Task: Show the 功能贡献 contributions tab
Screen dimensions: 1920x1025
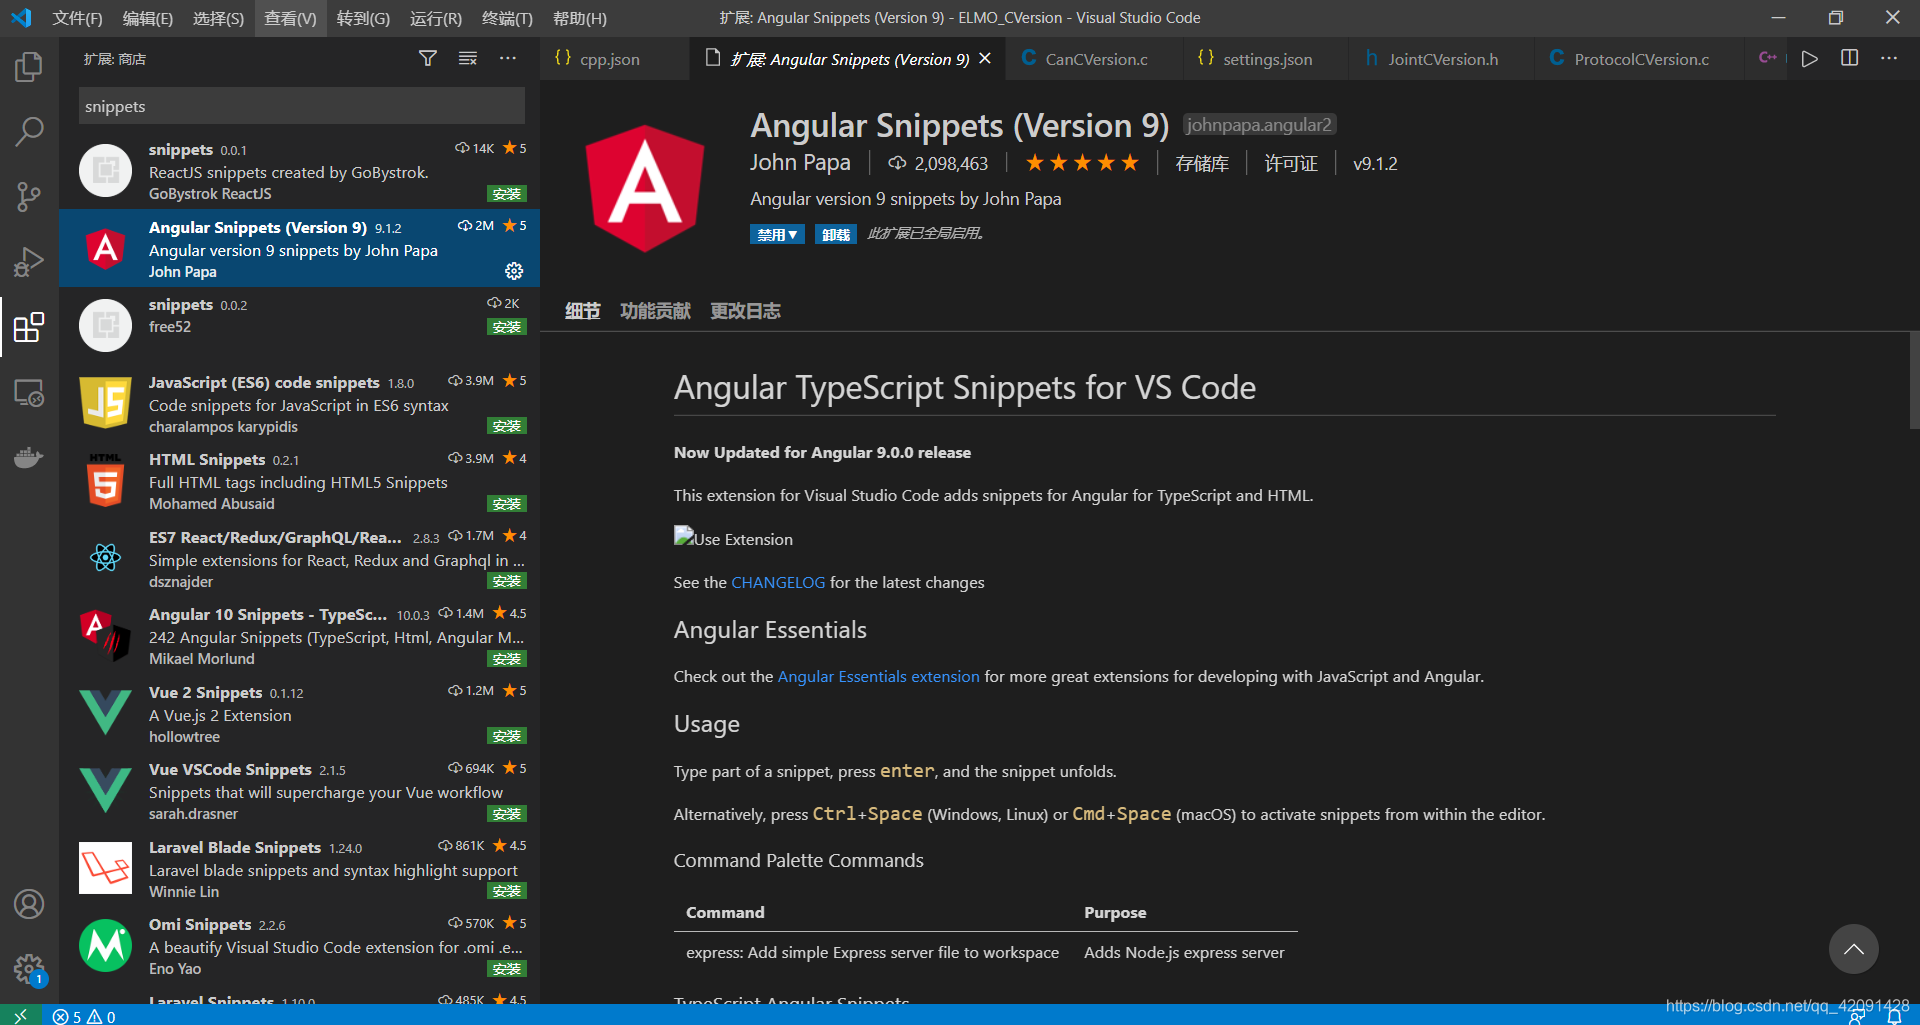Action: pos(656,311)
